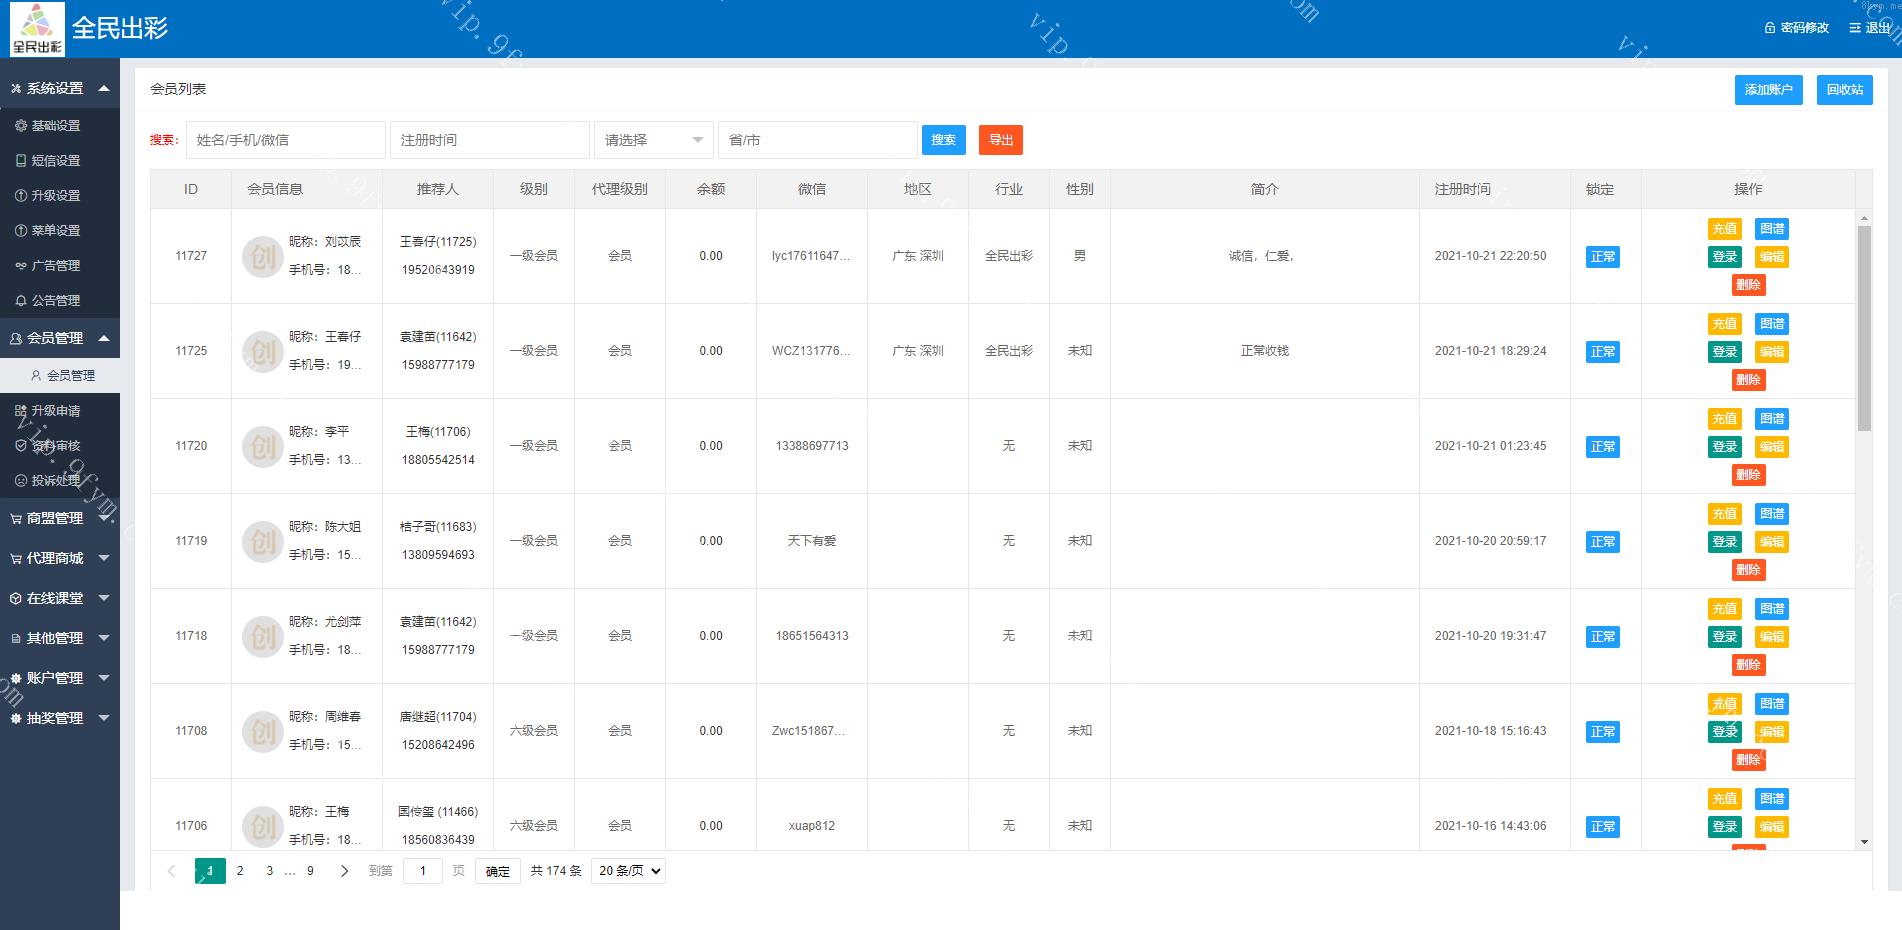This screenshot has height=930, width=1902.
Task: Click the 全民出彩 logo icon
Action: [x=37, y=28]
